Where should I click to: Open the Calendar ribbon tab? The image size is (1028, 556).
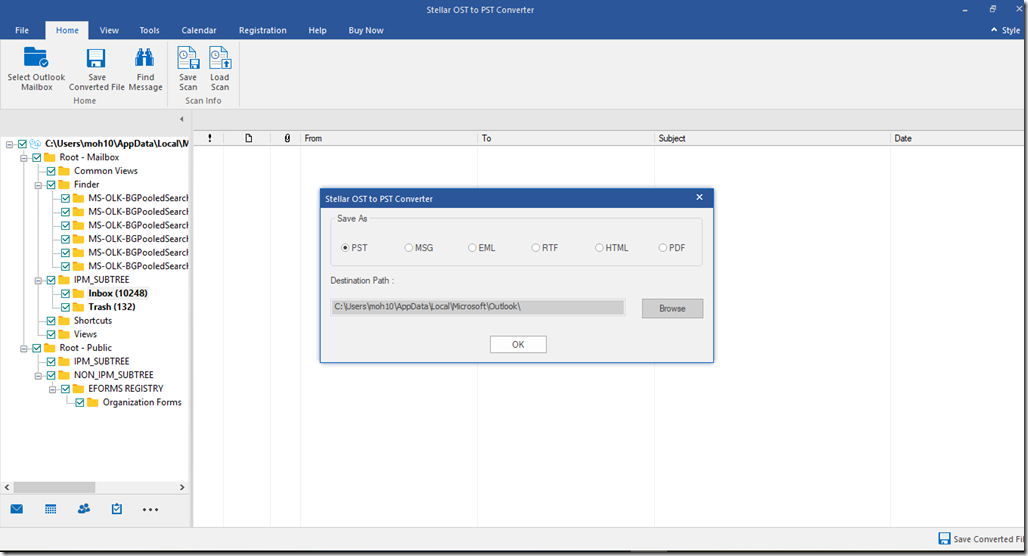(x=199, y=30)
